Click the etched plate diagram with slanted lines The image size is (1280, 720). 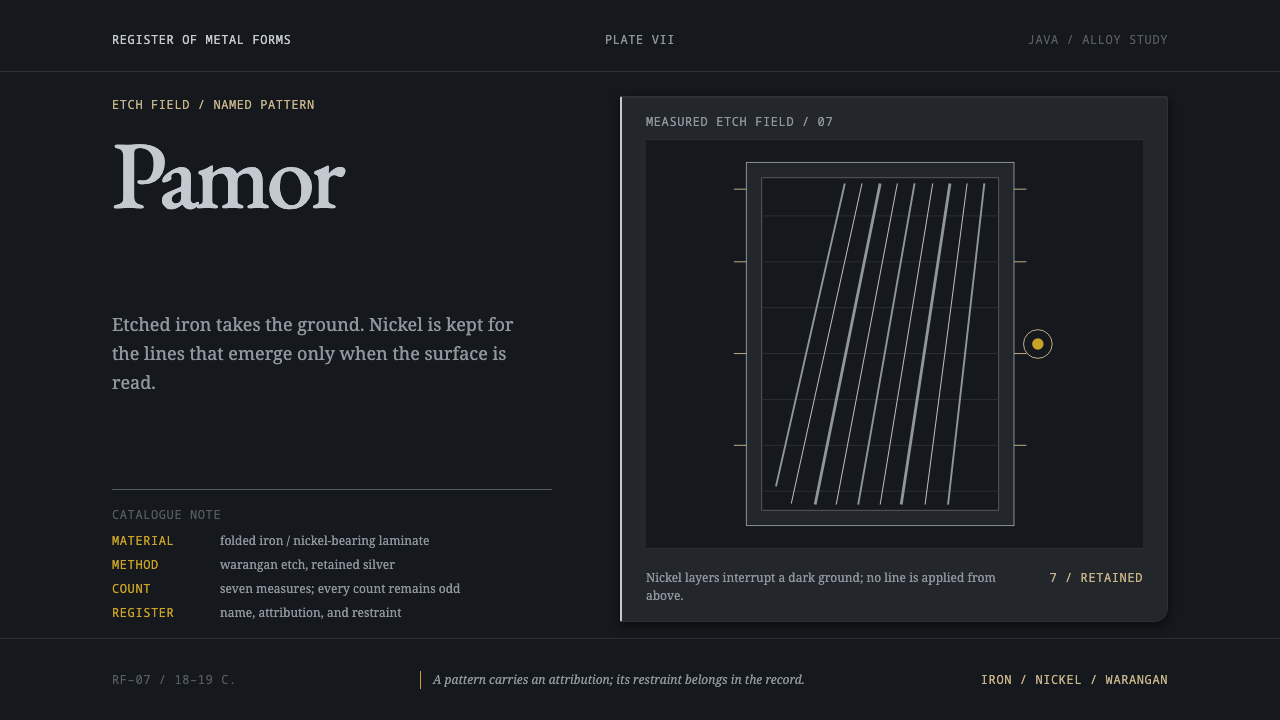(x=880, y=344)
